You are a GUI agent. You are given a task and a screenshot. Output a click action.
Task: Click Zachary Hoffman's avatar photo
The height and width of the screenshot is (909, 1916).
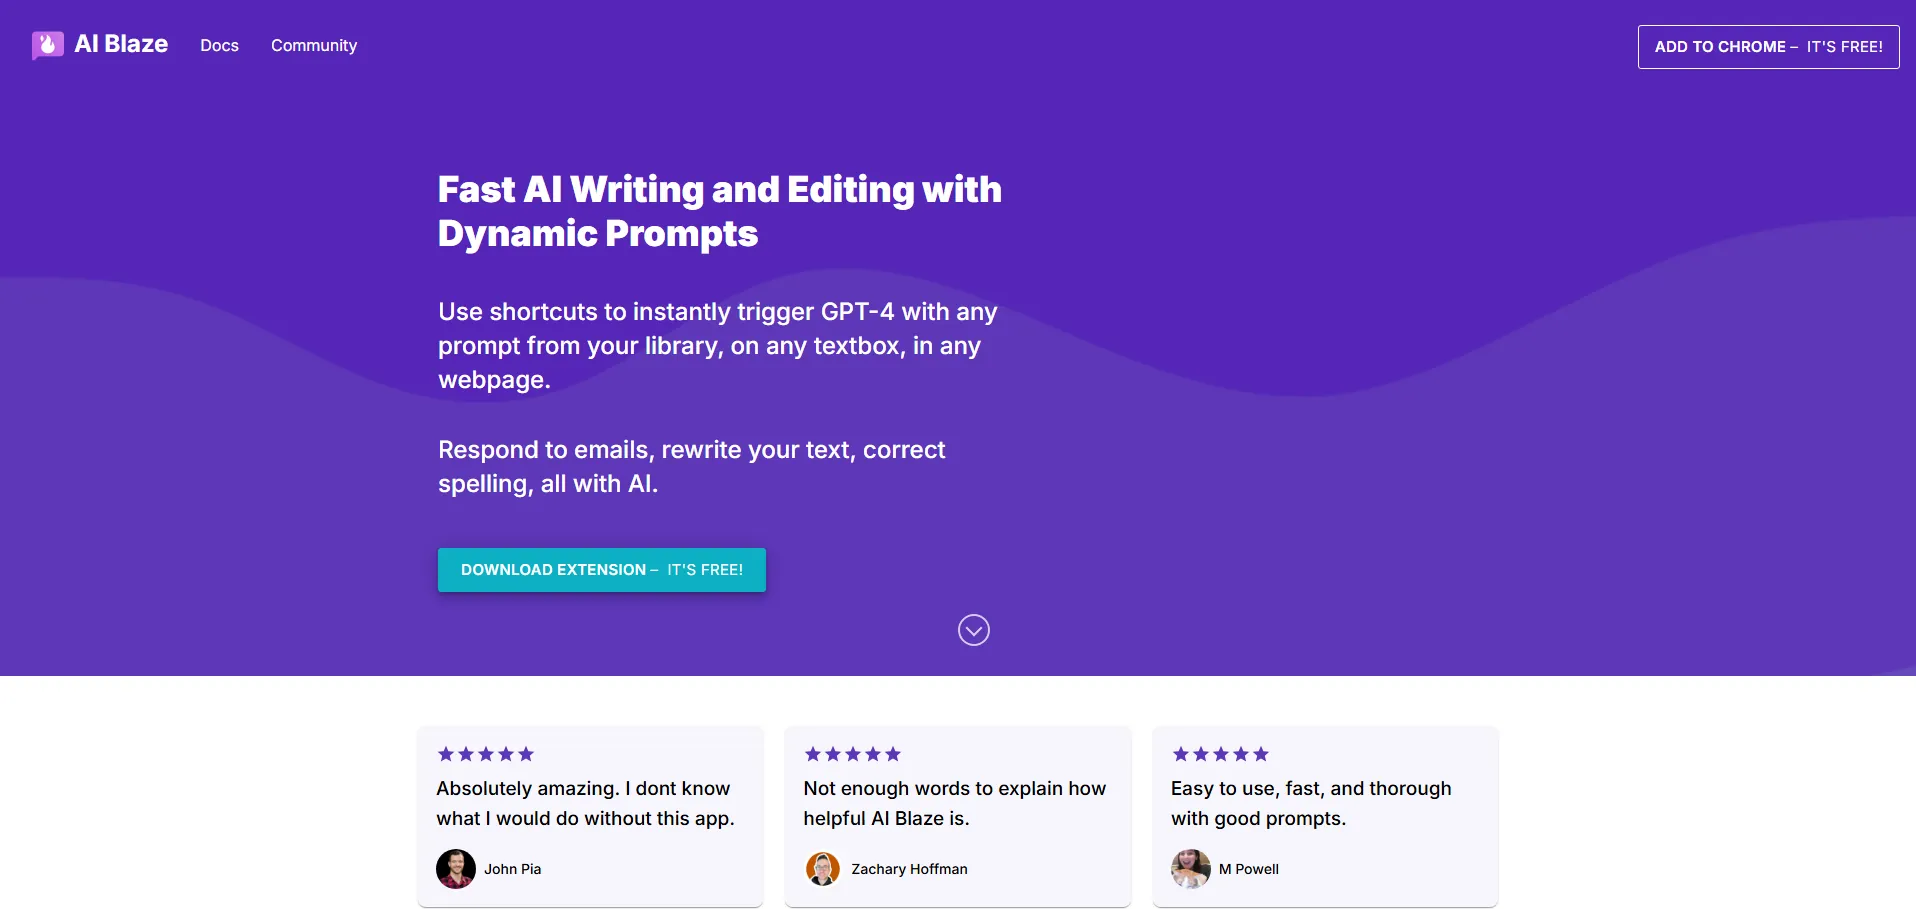pos(823,869)
